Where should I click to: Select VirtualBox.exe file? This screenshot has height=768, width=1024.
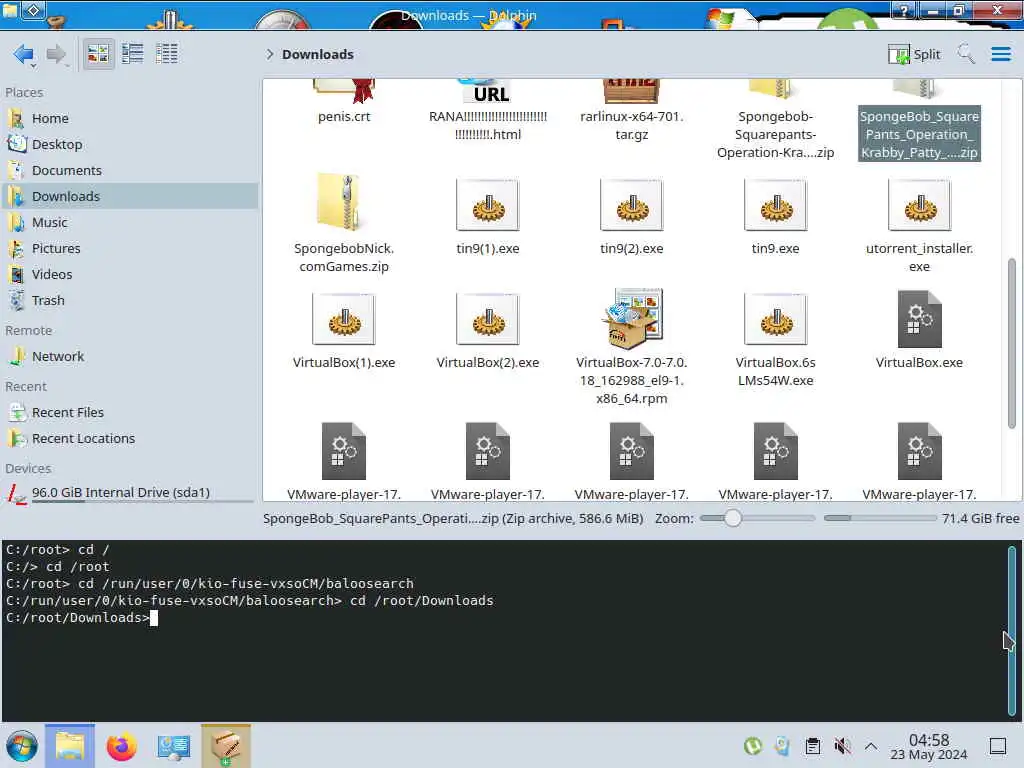pyautogui.click(x=919, y=330)
